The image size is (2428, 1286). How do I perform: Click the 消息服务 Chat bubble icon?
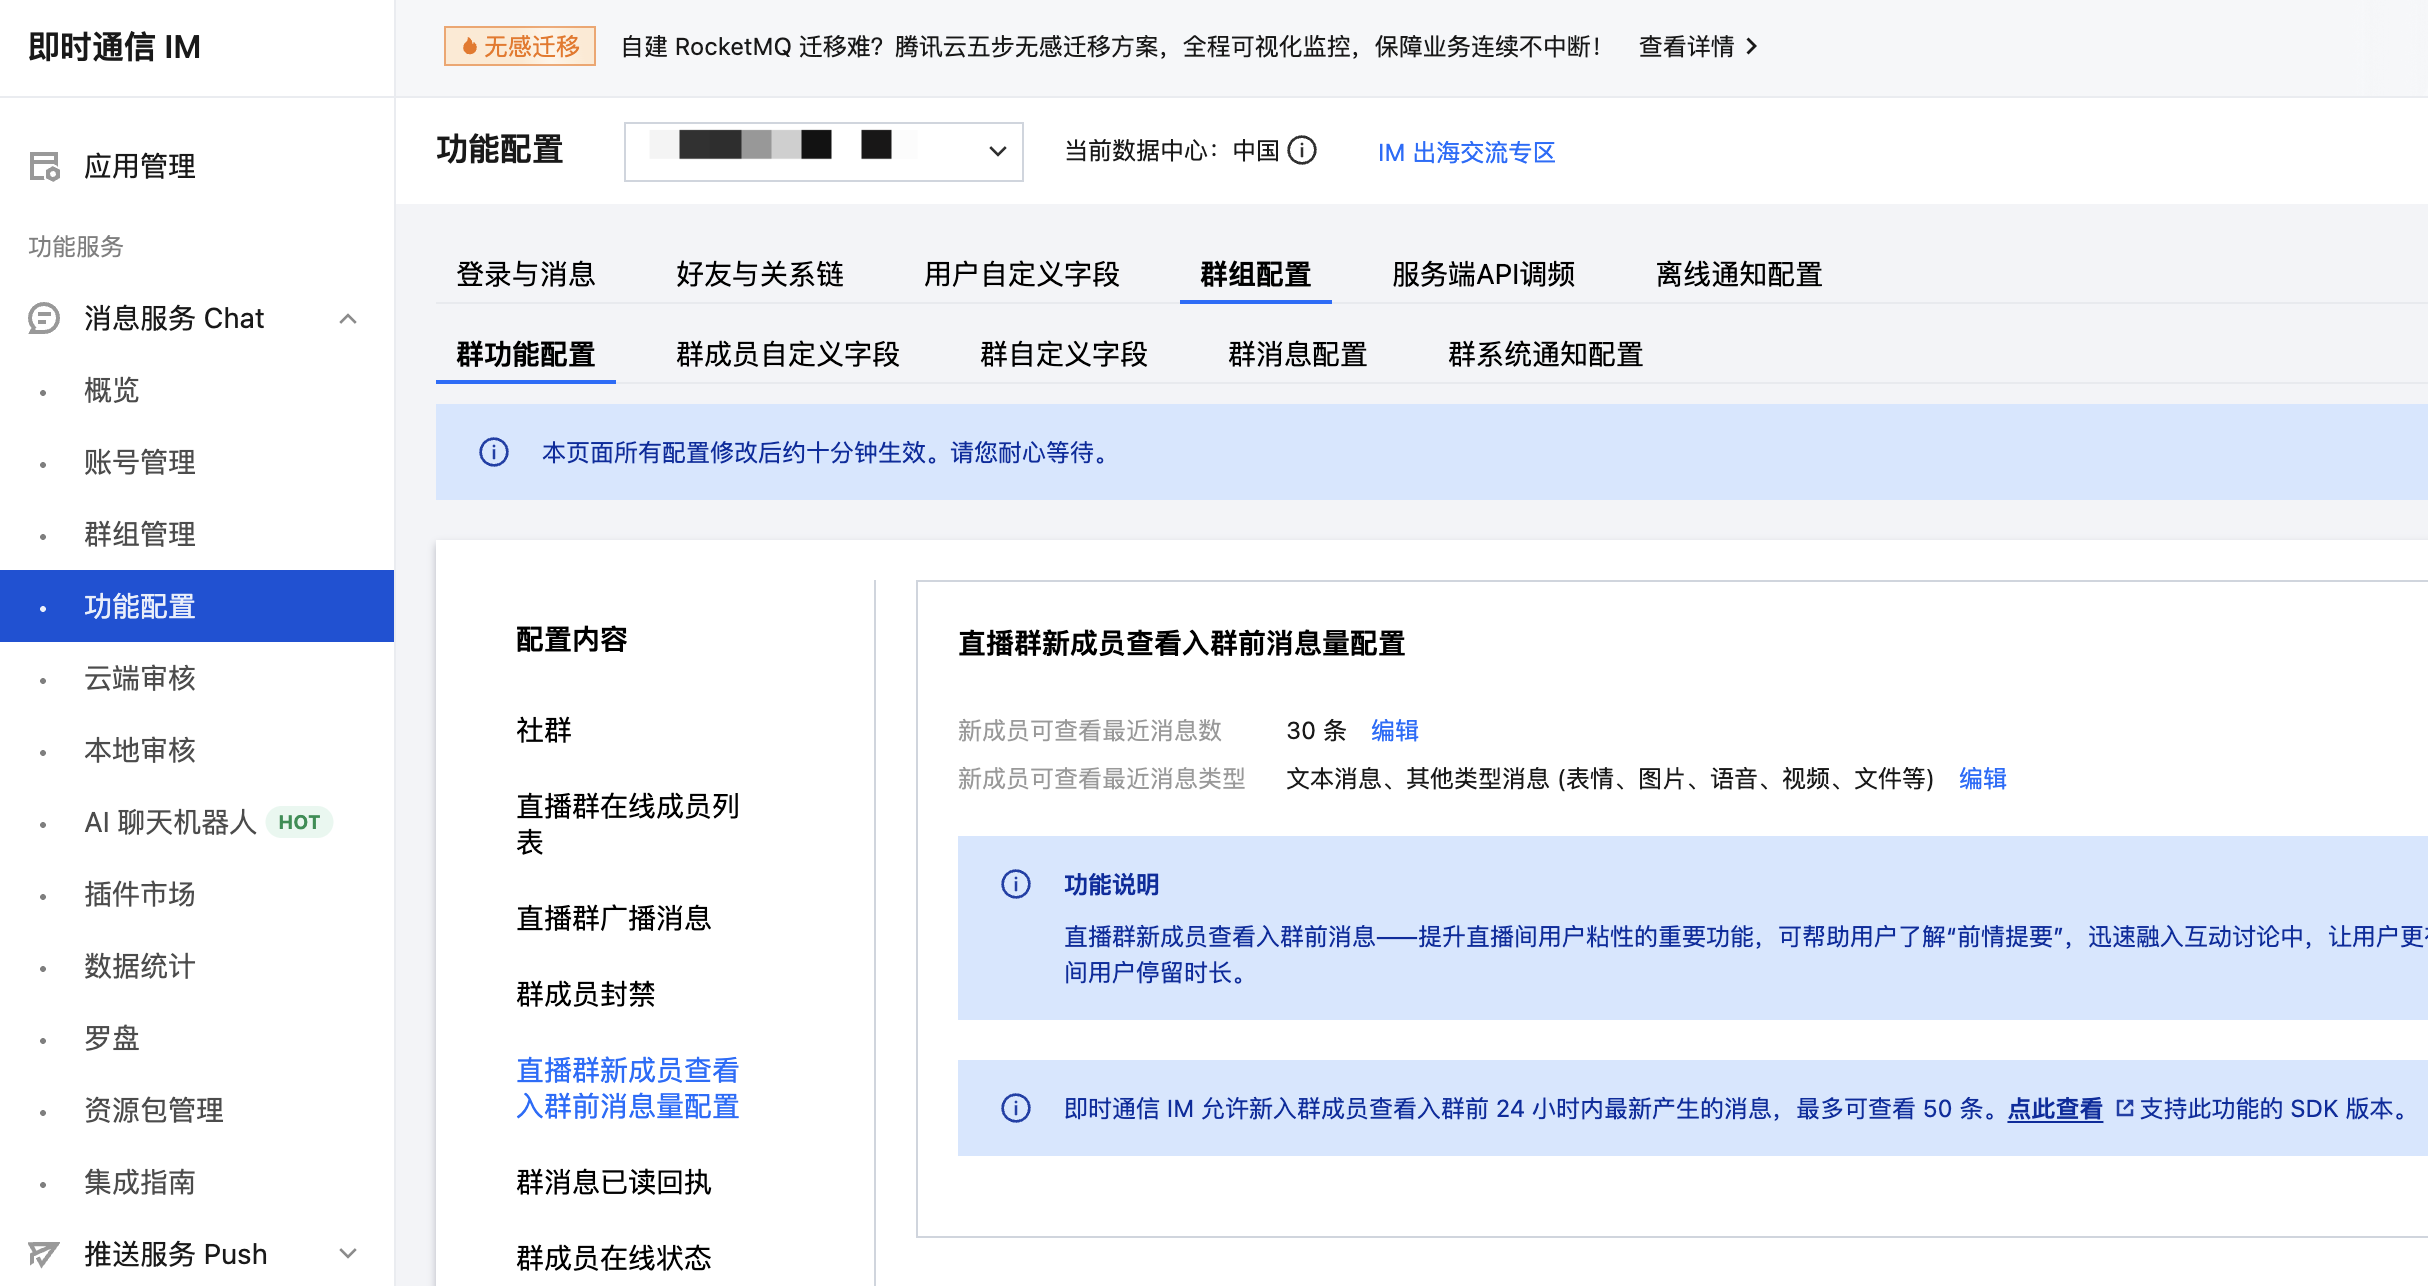(x=44, y=318)
